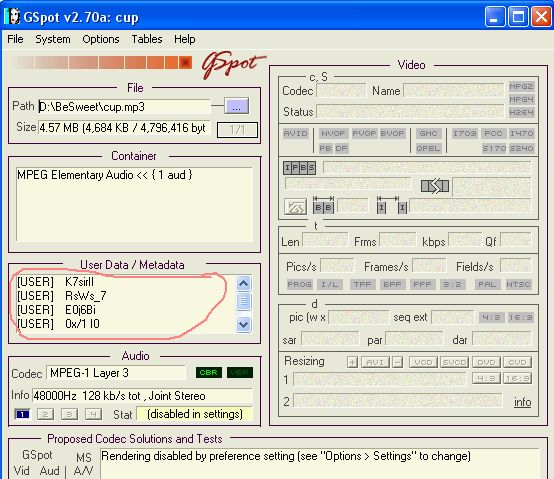This screenshot has height=479, width=554.
Task: Click the QPEL indicator
Action: [x=428, y=148]
